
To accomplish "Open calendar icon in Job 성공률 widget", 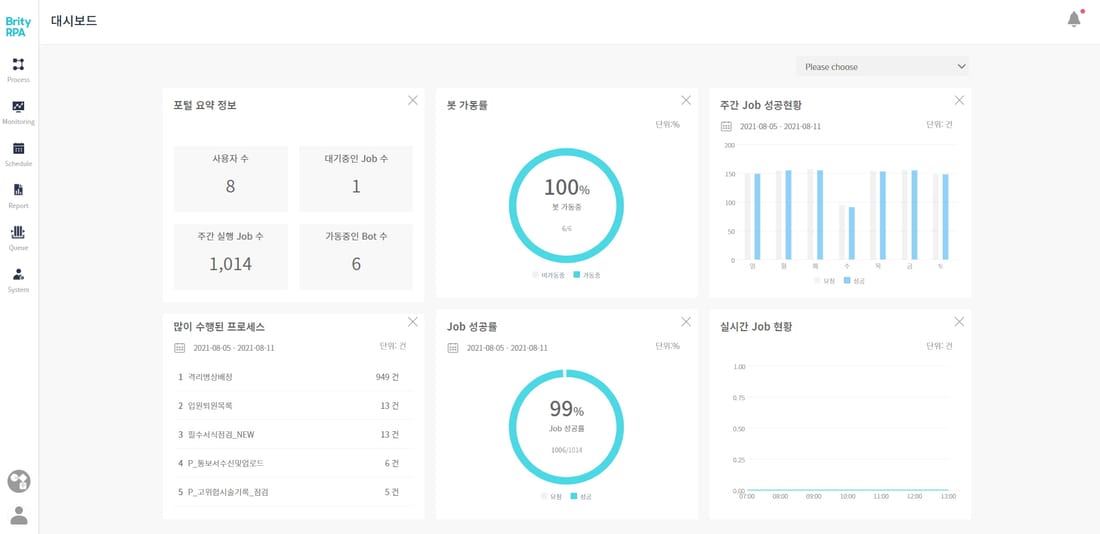I will tap(452, 348).
